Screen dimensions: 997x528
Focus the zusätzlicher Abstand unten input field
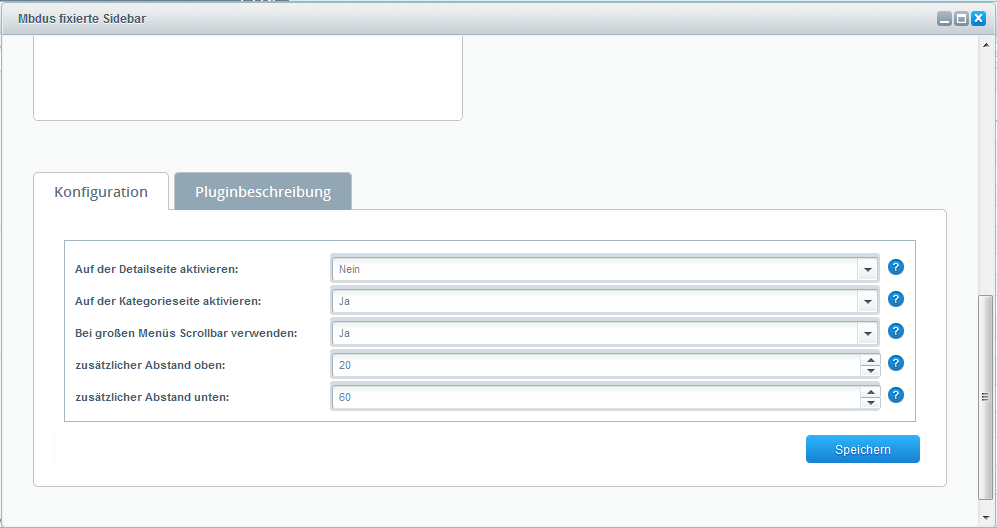tap(596, 397)
